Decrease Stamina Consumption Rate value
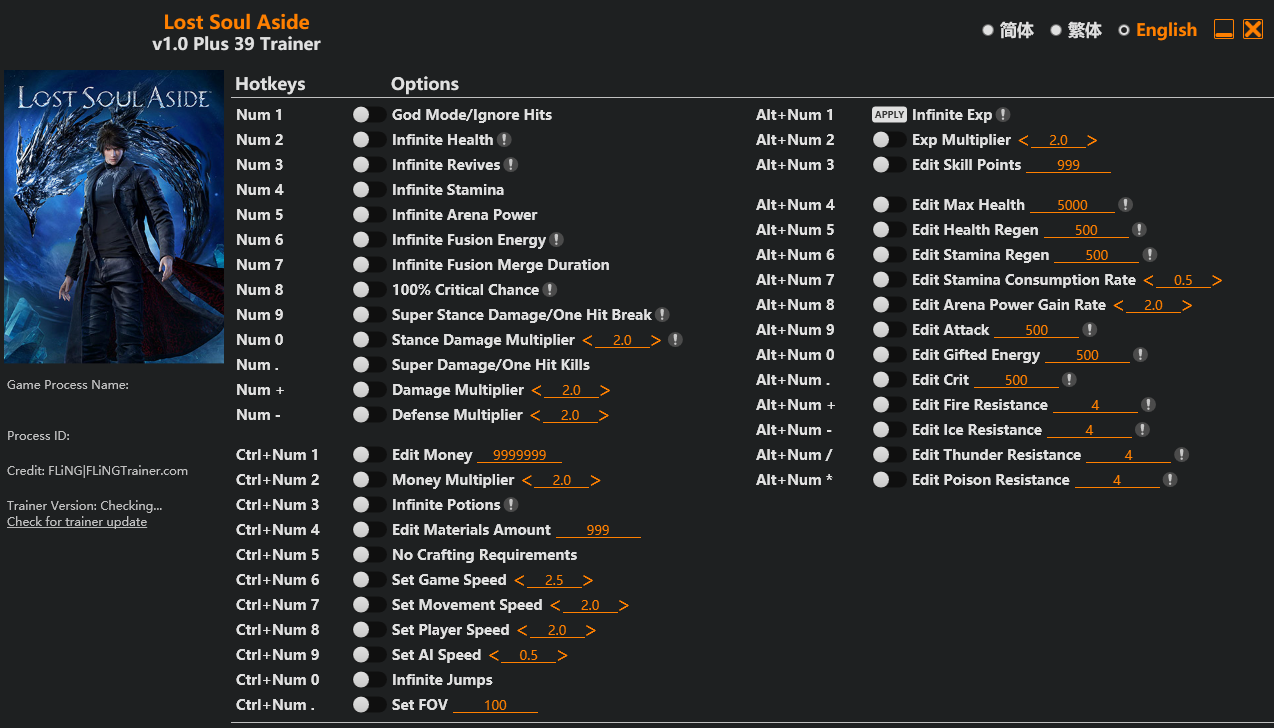 click(1148, 281)
